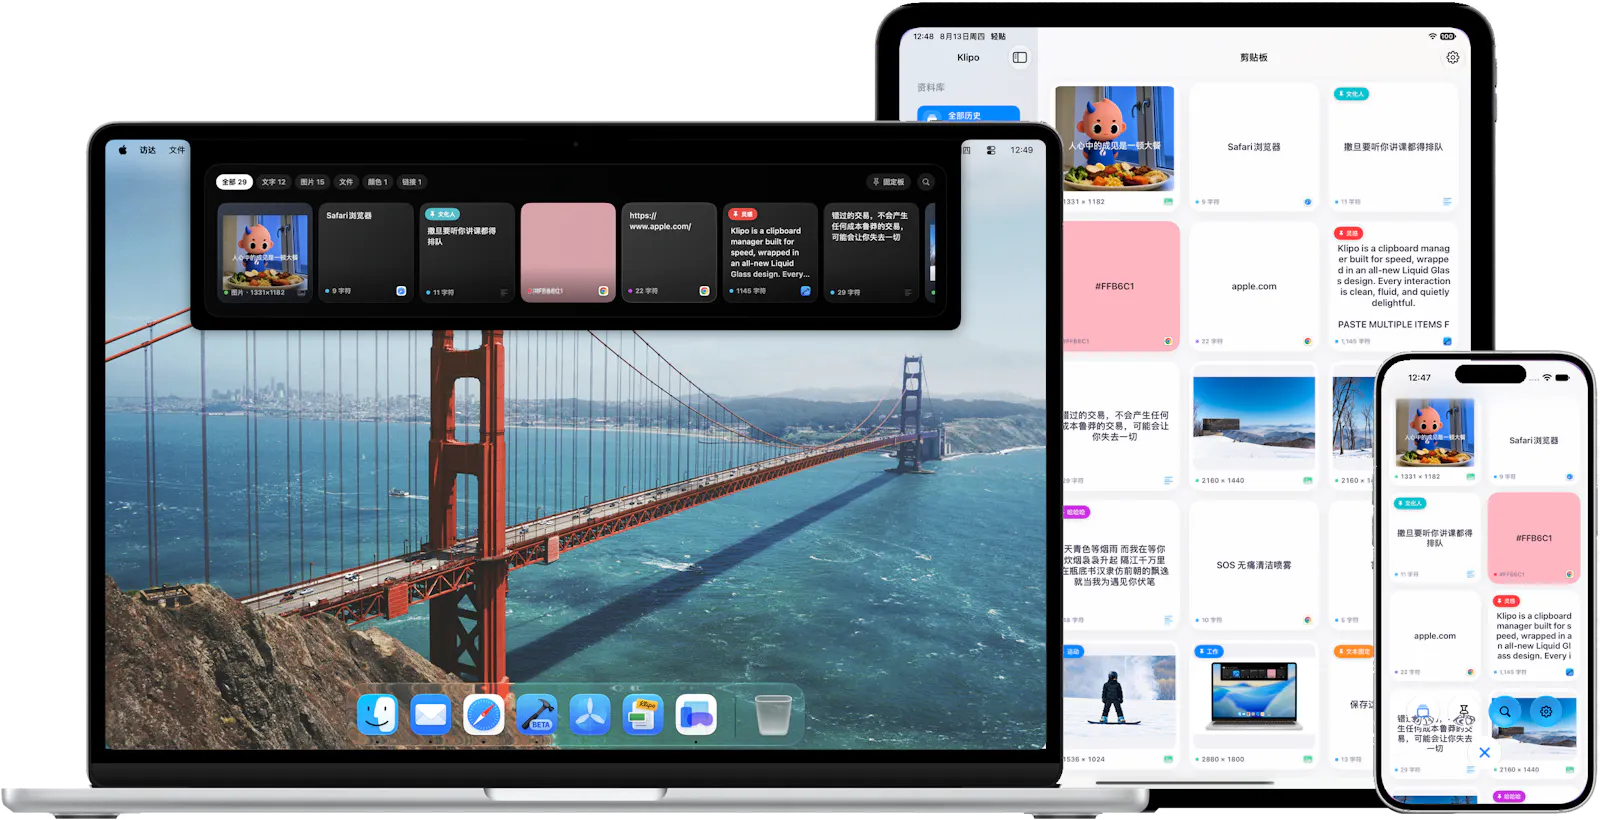The width and height of the screenshot is (1600, 820).
Task: Open the Klipo app icon in dock
Action: coord(643,715)
